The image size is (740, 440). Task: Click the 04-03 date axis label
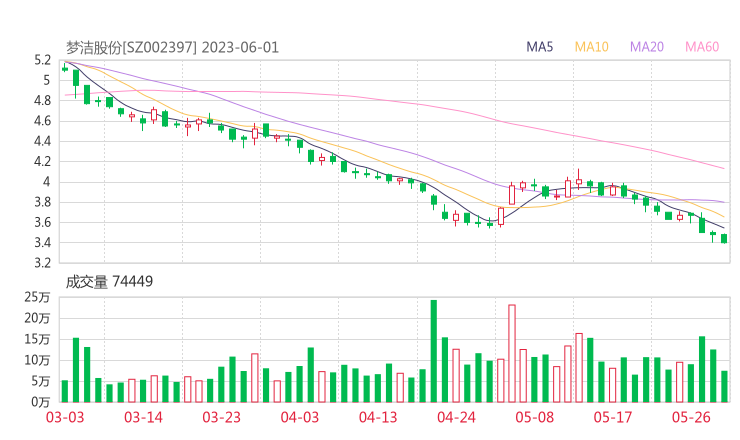[300, 417]
